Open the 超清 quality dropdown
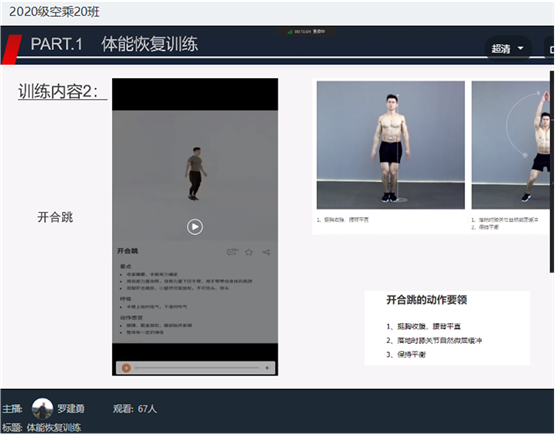 click(x=508, y=48)
